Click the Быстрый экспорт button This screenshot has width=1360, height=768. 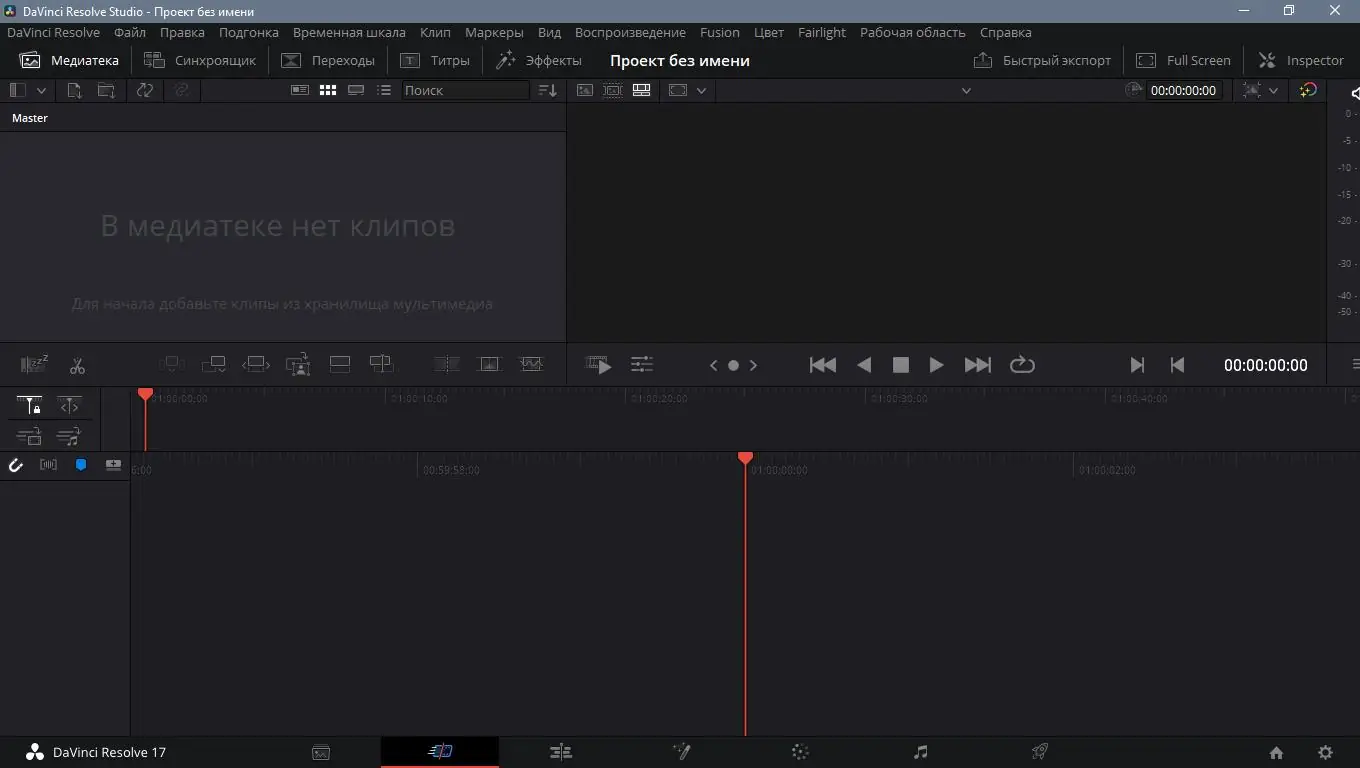(1042, 60)
